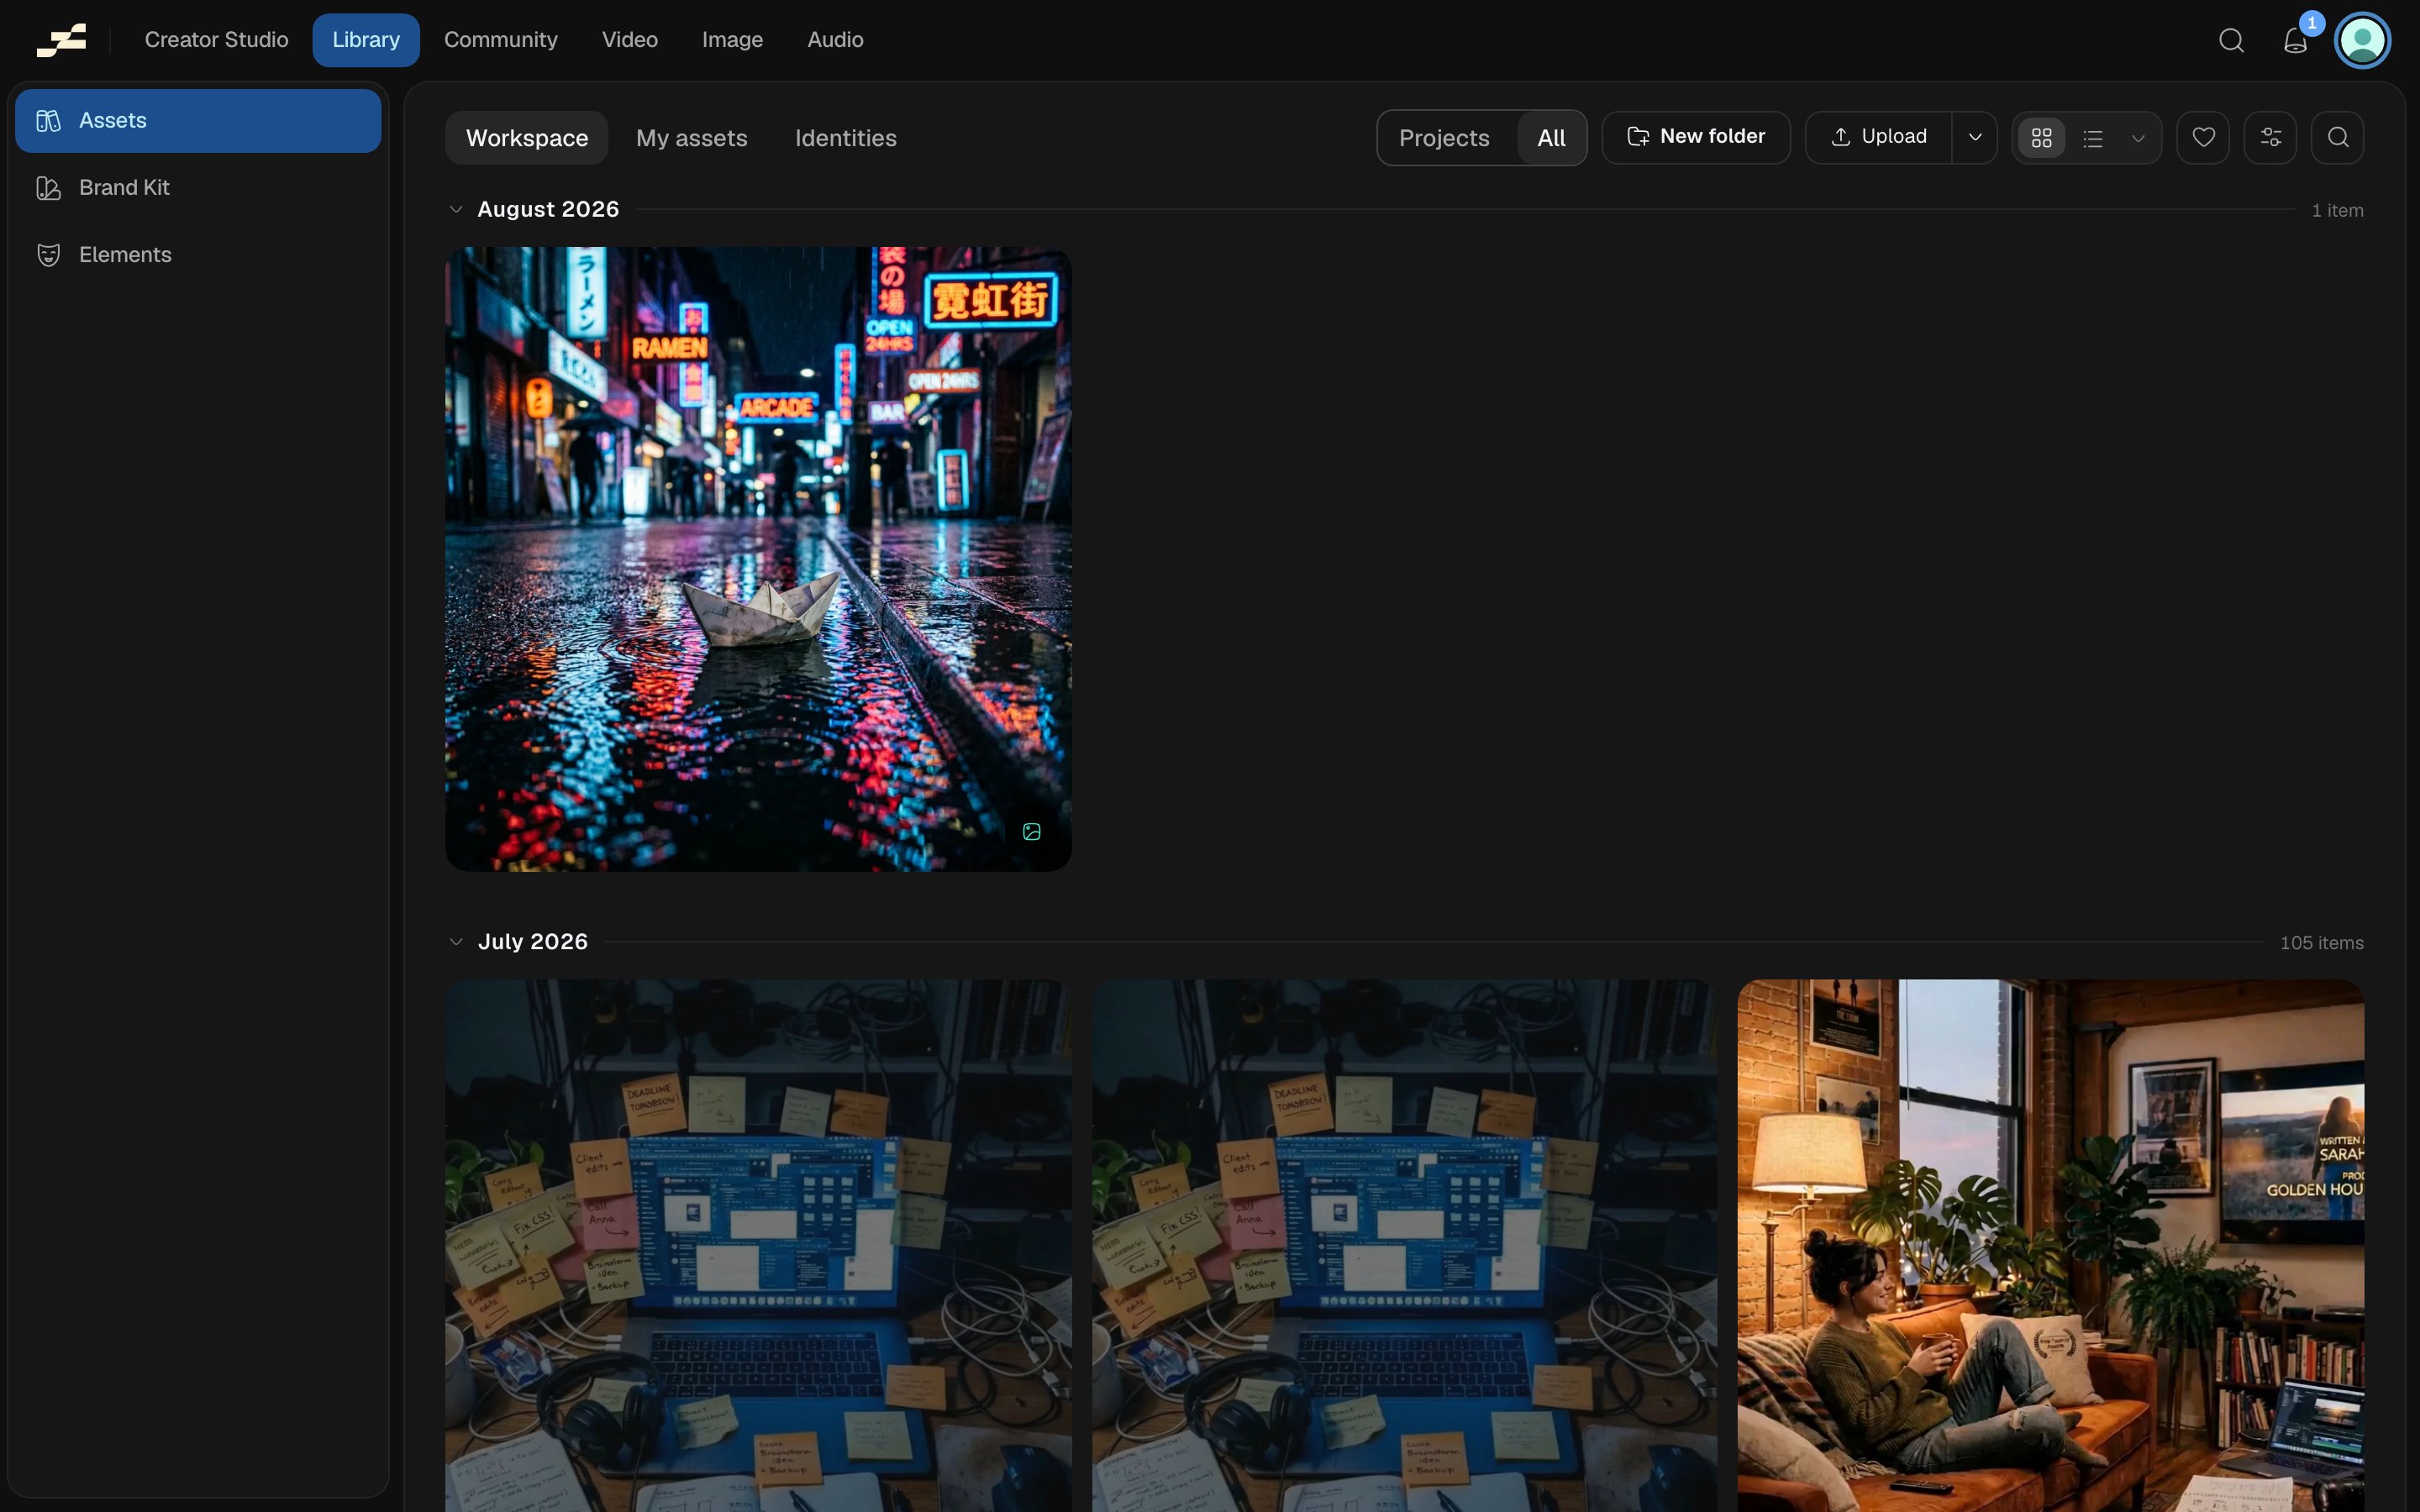Open the user profile avatar
This screenshot has width=2420, height=1512.
tap(2362, 40)
